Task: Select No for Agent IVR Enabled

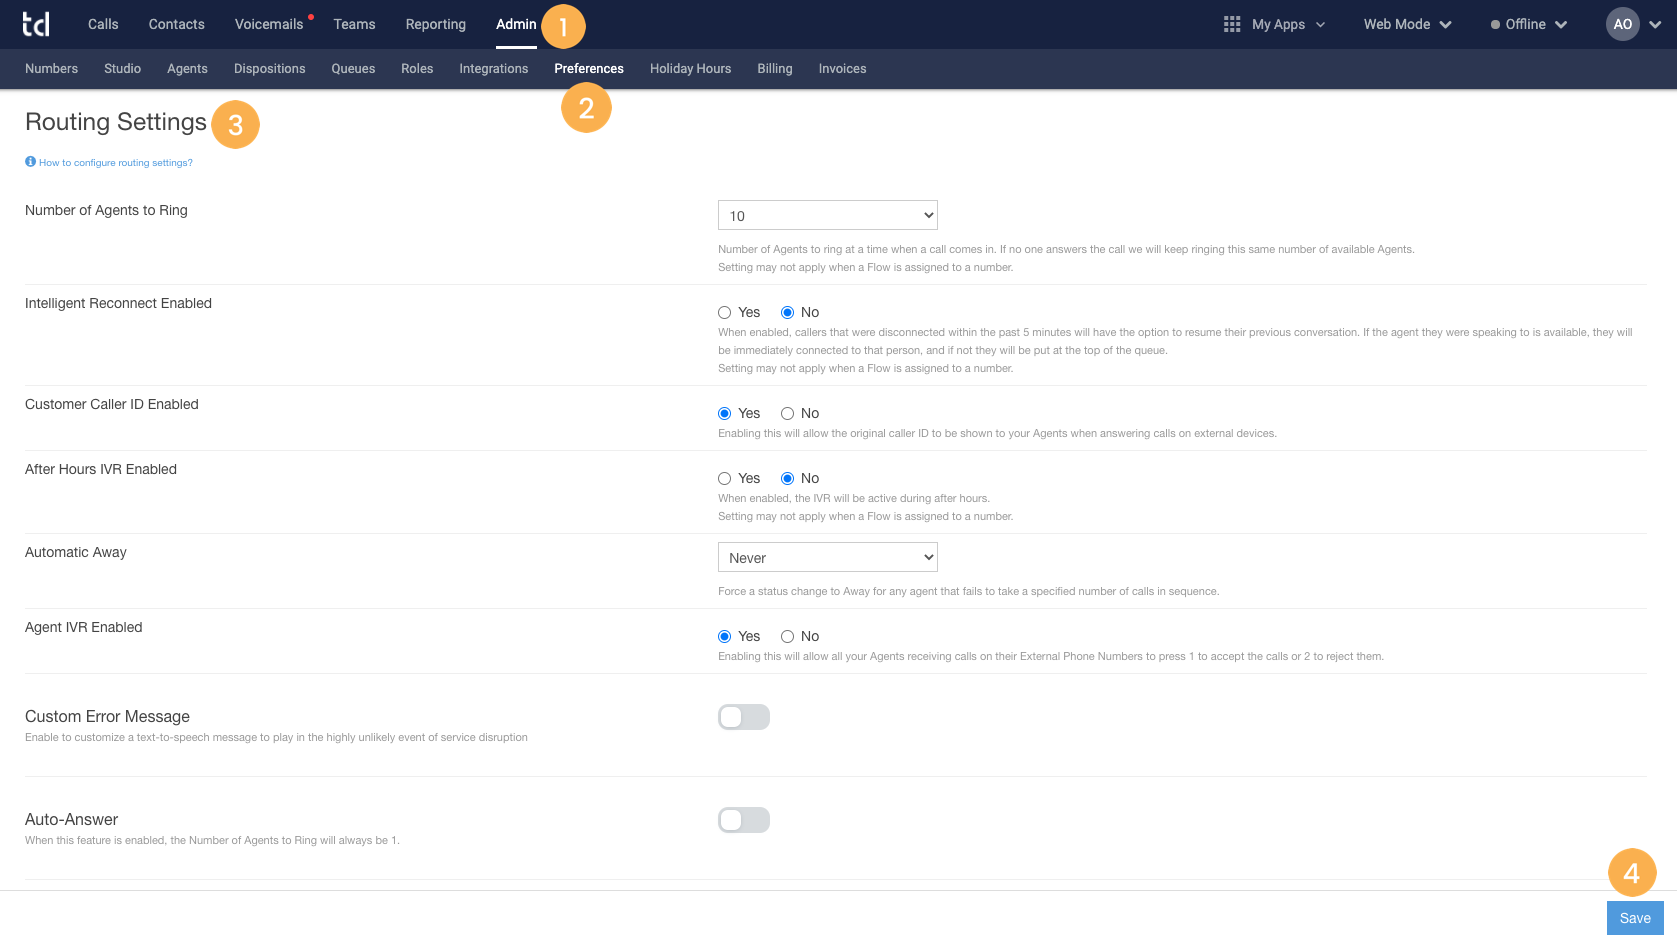Action: point(788,637)
